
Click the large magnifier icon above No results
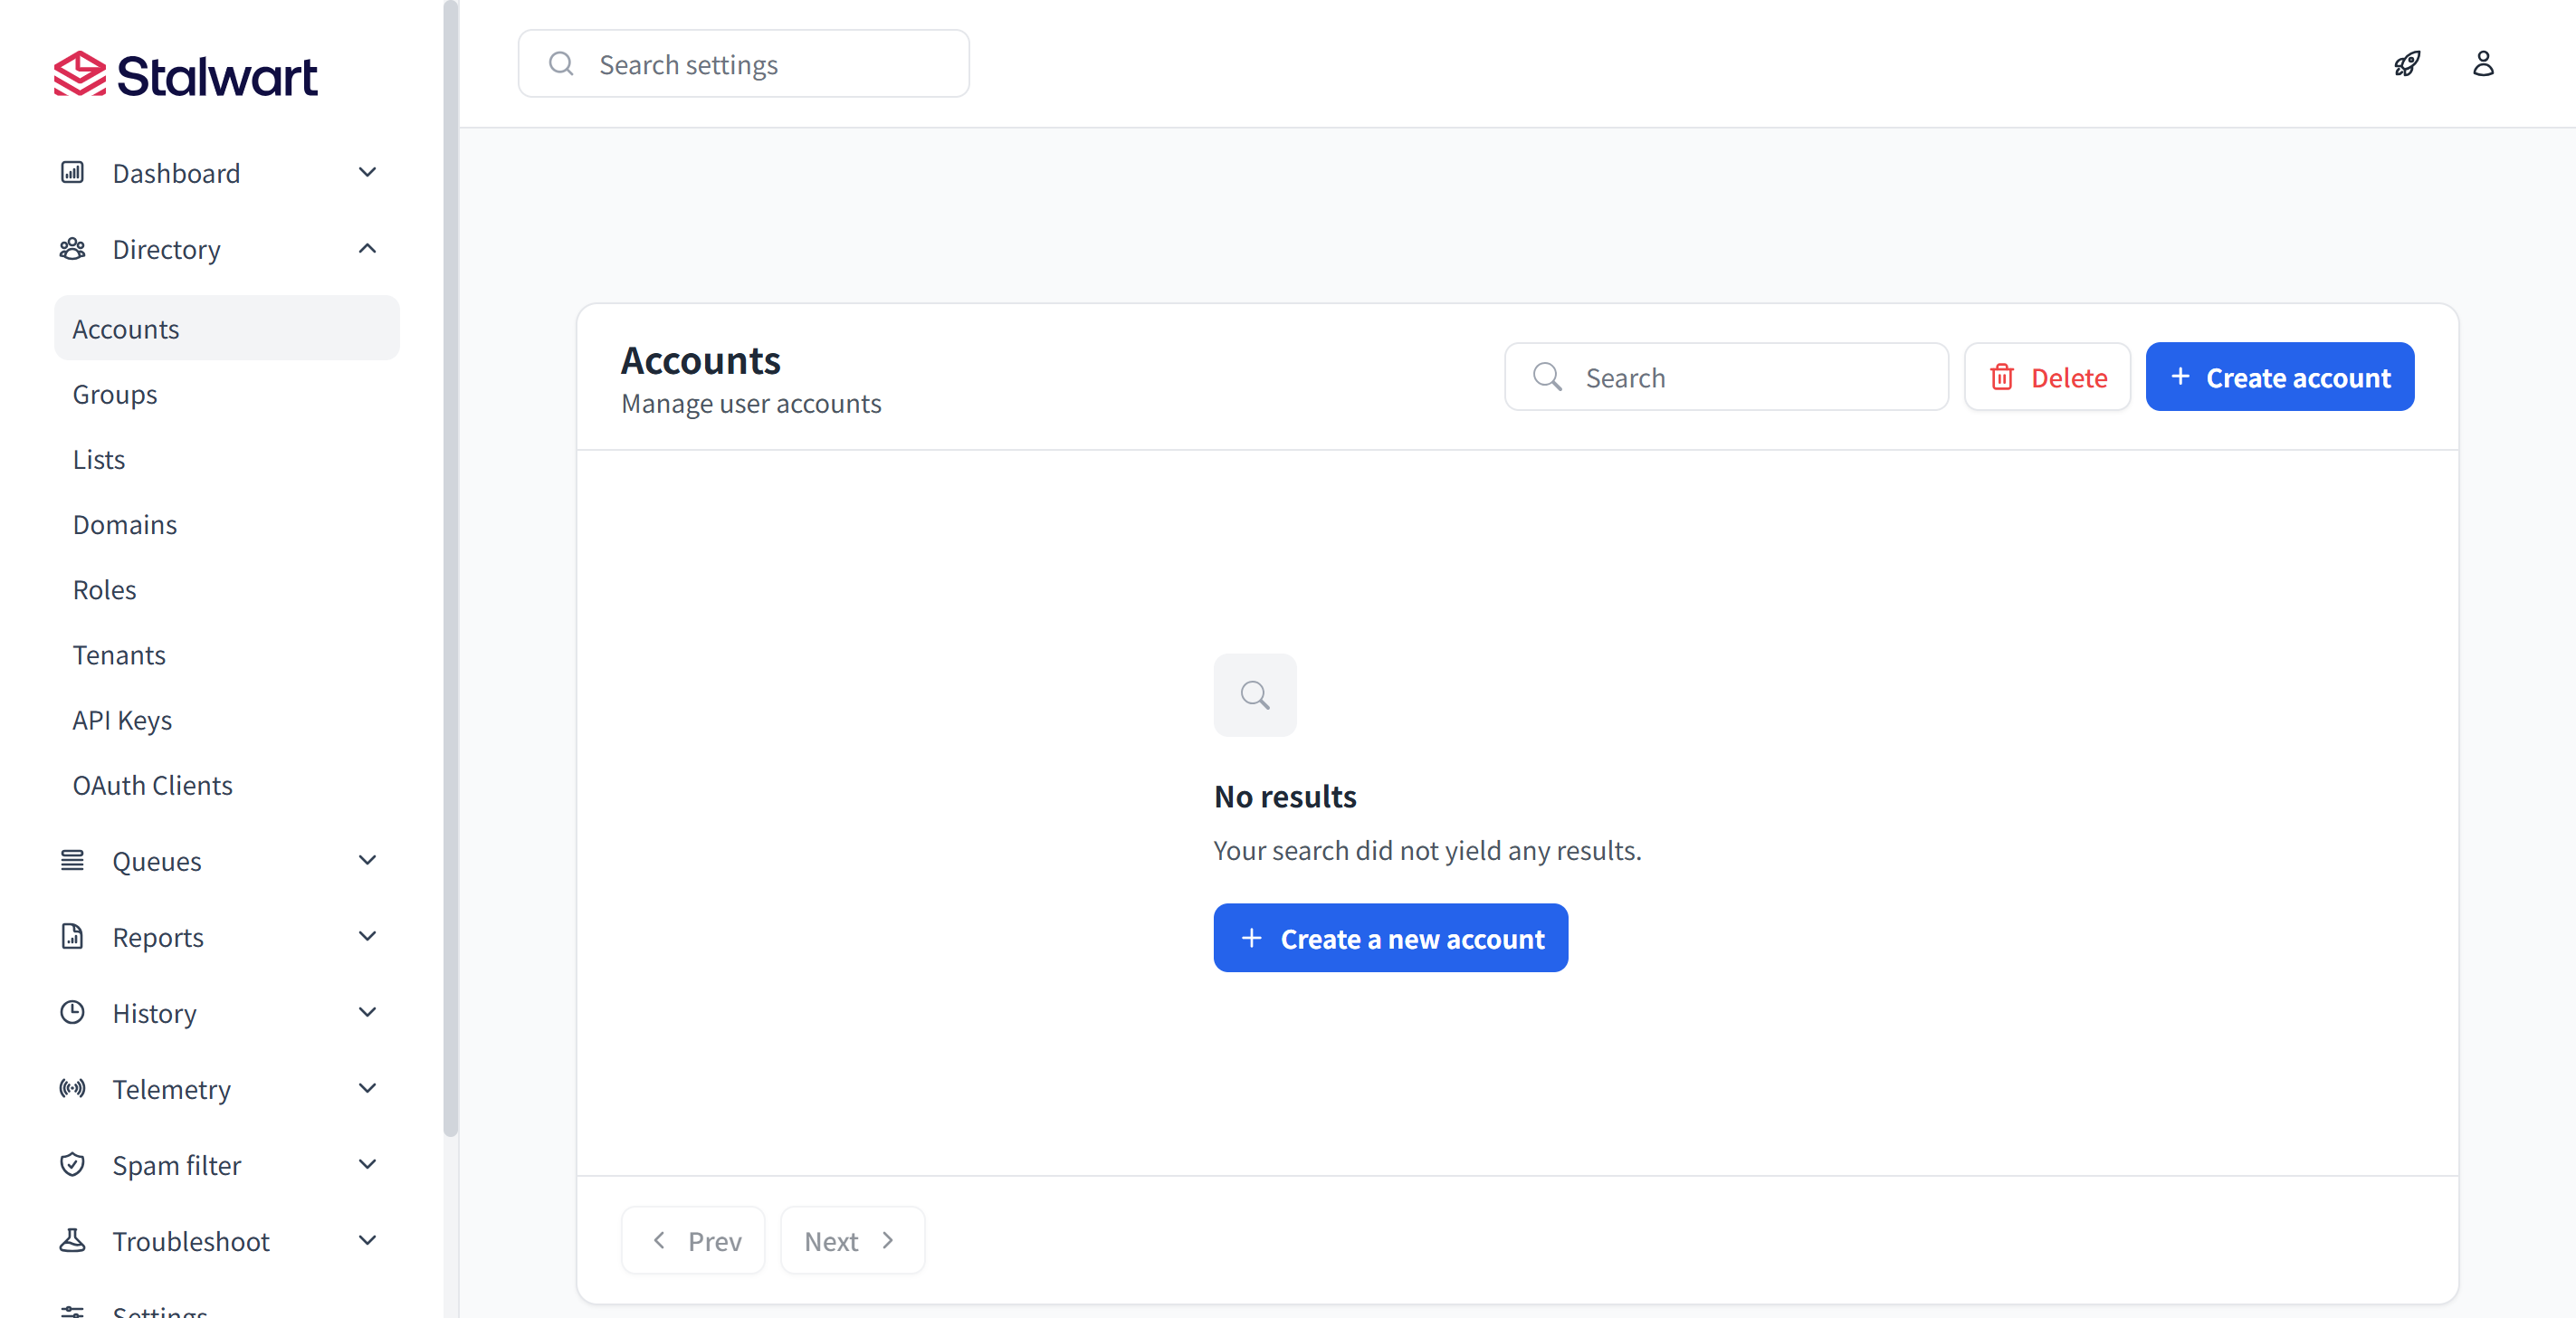(1254, 695)
